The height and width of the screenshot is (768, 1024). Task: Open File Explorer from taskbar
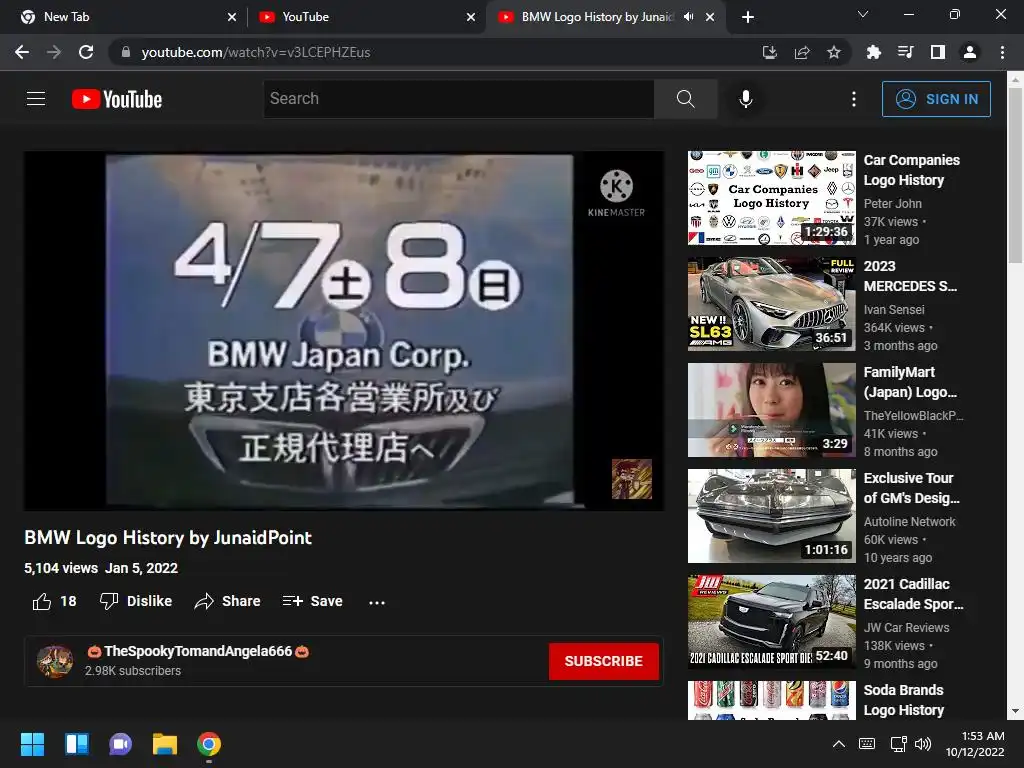165,744
